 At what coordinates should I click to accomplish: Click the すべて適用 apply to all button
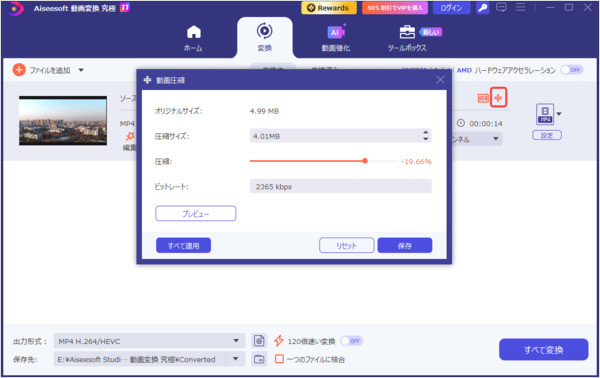click(183, 246)
